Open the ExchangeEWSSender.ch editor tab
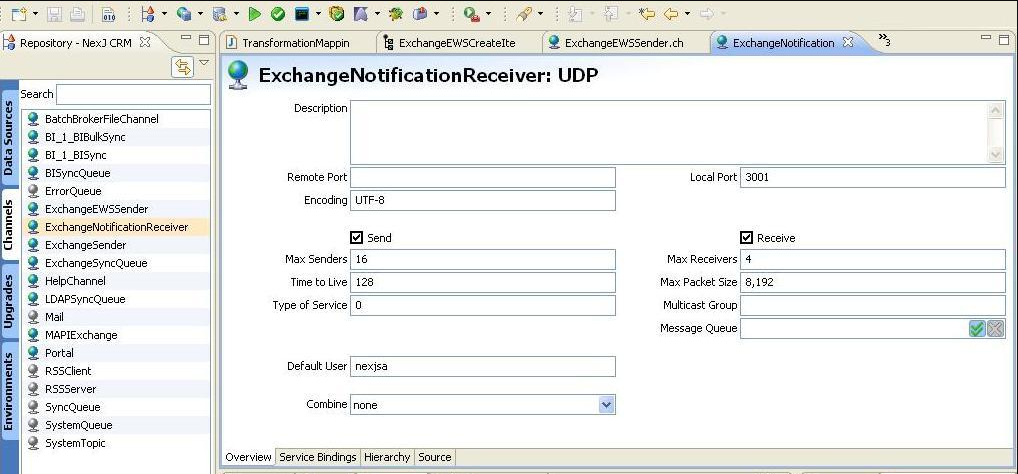1018x474 pixels. (623, 43)
